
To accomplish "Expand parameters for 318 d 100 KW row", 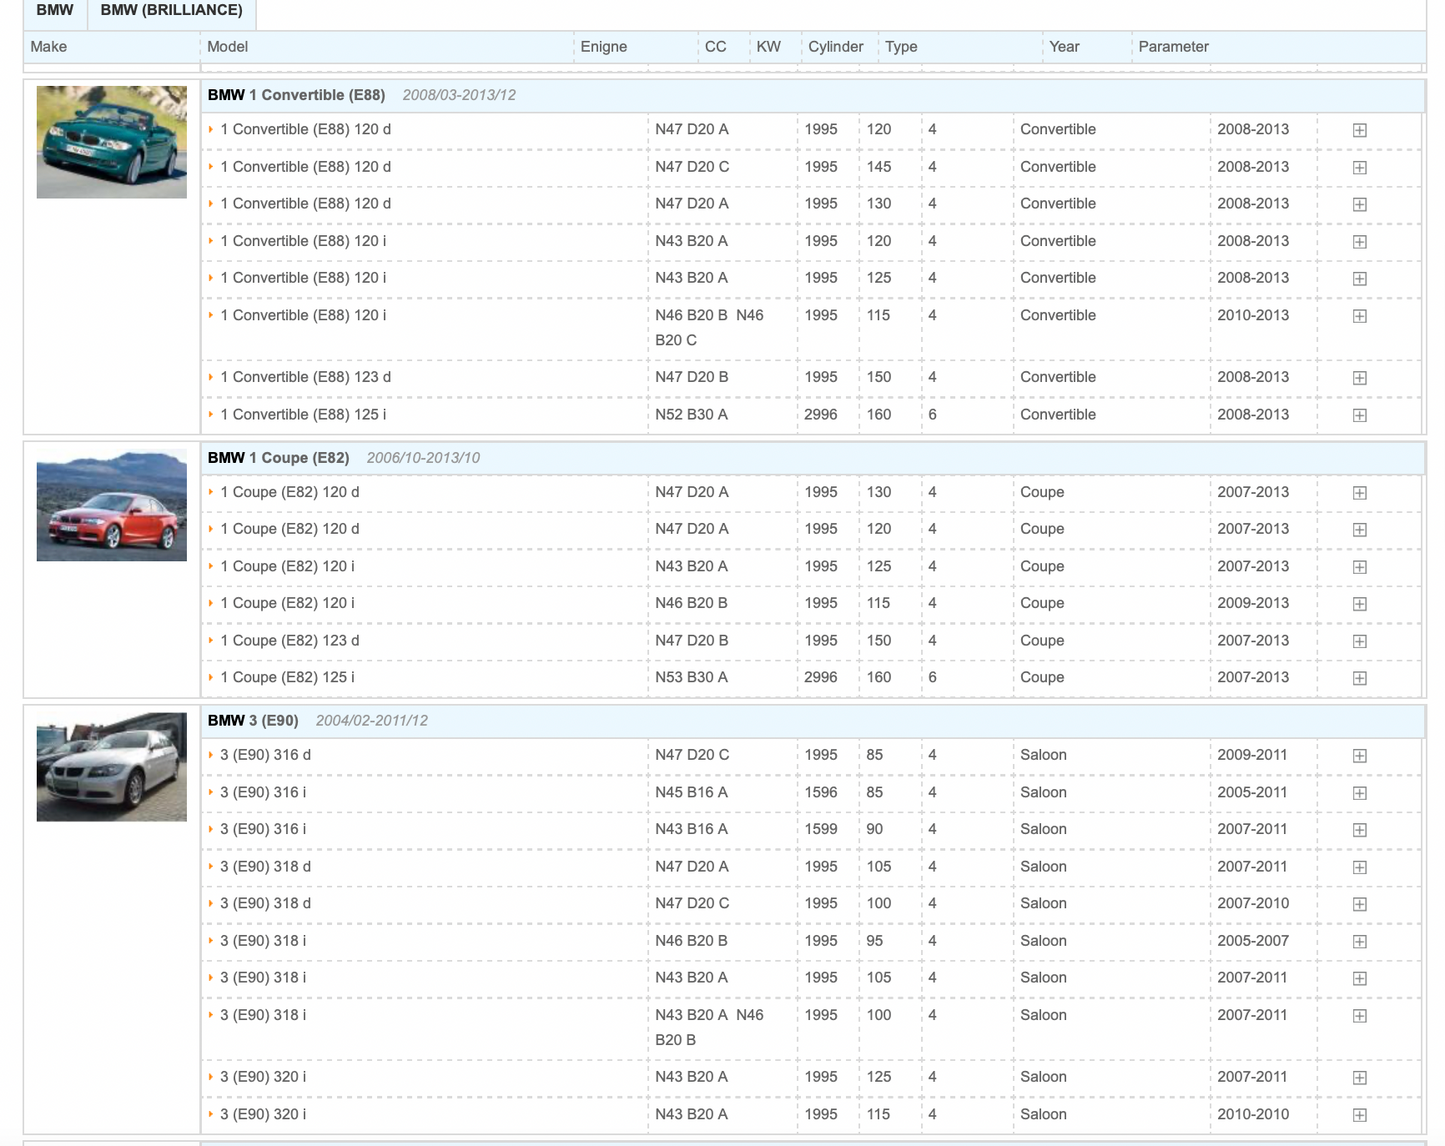I will pos(1359,904).
